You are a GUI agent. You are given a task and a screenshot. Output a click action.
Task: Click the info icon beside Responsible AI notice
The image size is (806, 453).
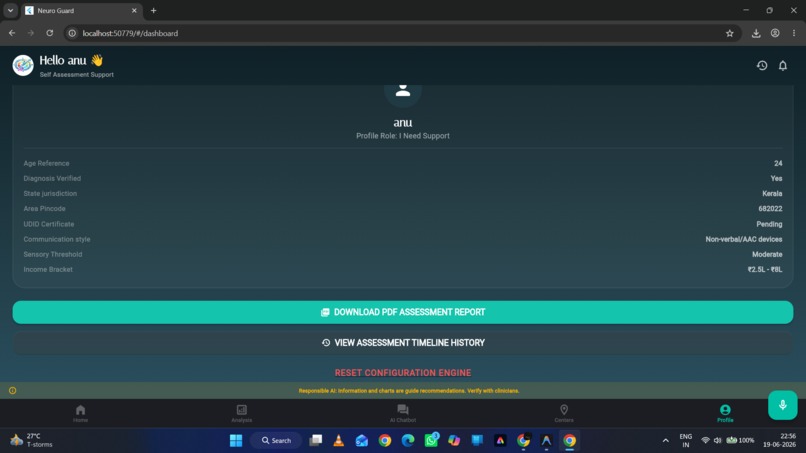point(12,390)
